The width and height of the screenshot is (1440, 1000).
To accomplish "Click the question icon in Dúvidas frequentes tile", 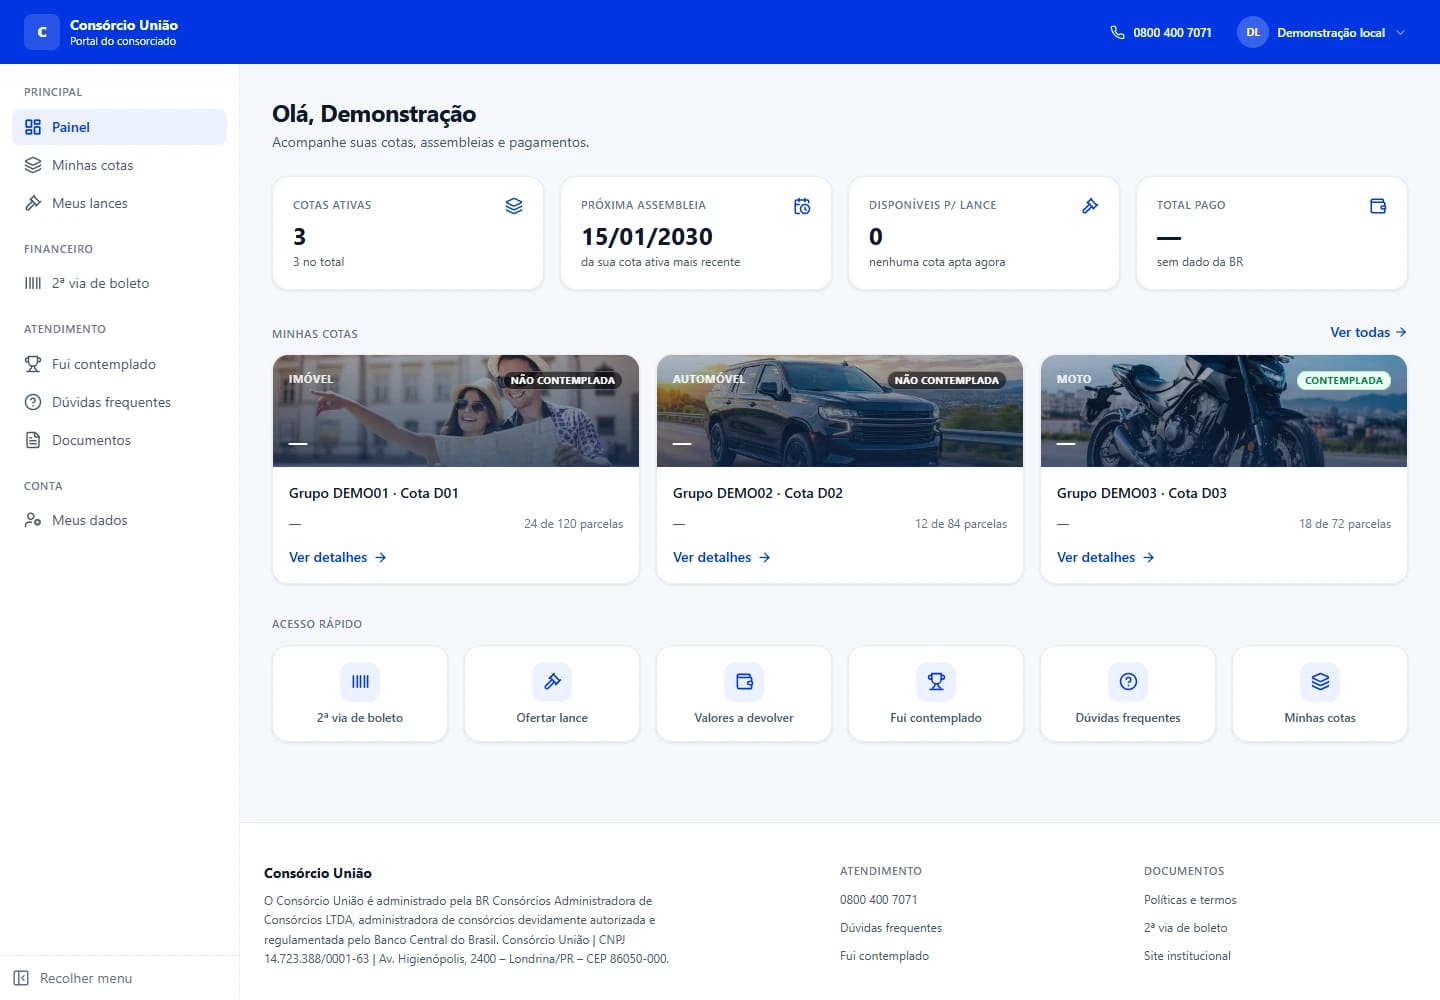I will click(1128, 681).
